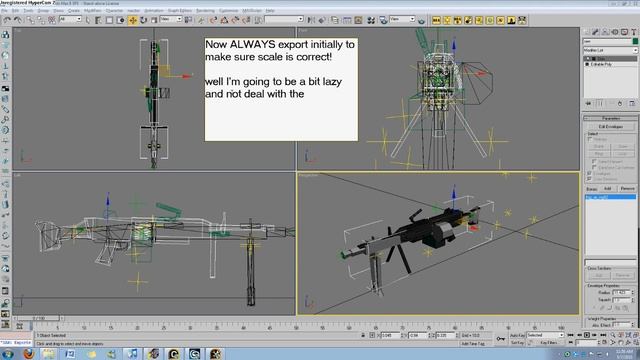The height and width of the screenshot is (360, 640).
Task: Open the Motion command panel tab
Action: pyautogui.click(x=615, y=31)
